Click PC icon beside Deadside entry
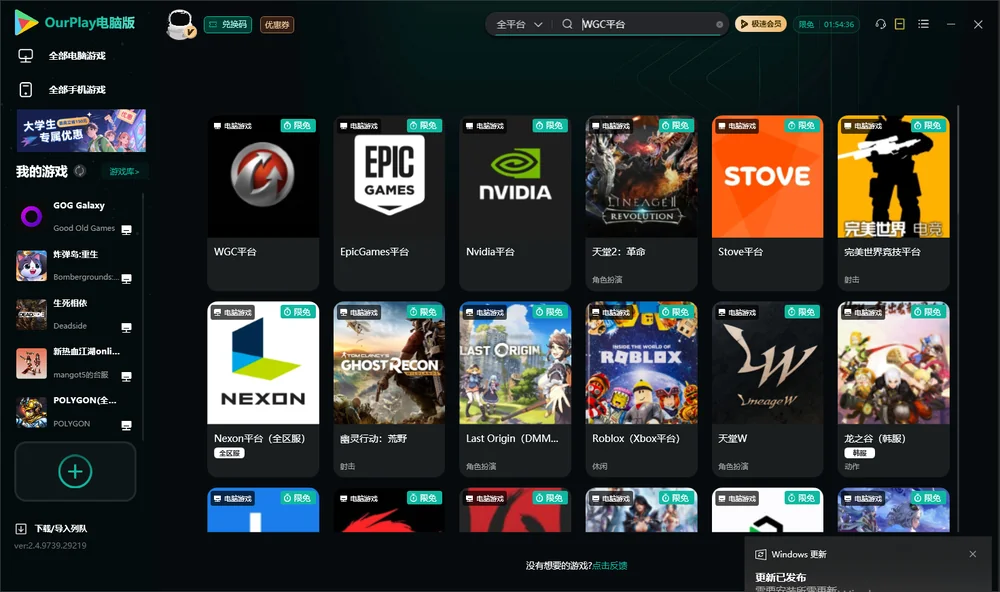 coord(126,327)
